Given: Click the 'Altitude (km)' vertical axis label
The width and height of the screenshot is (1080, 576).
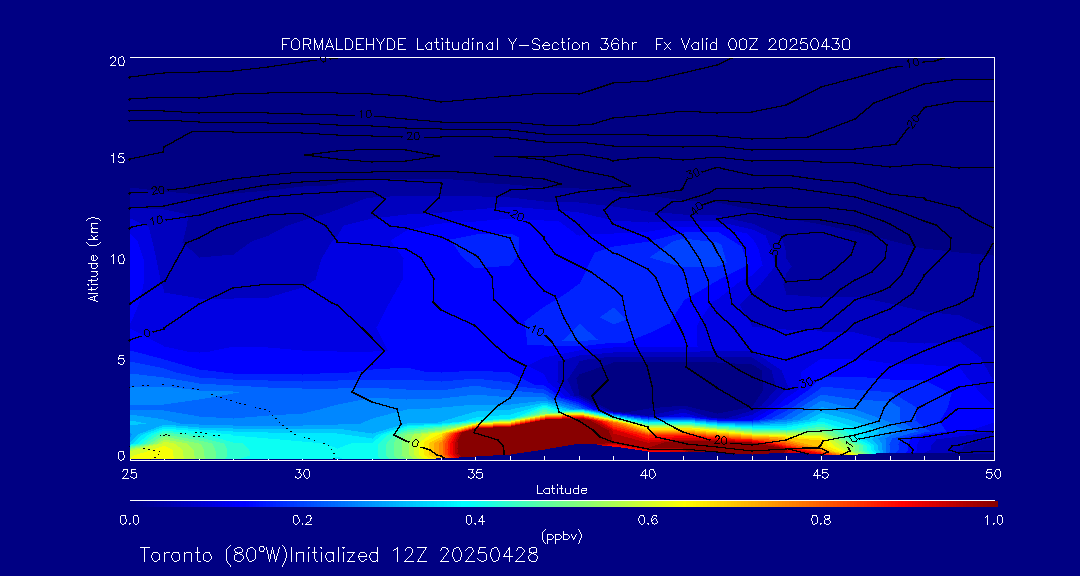Looking at the screenshot, I should click(x=93, y=259).
